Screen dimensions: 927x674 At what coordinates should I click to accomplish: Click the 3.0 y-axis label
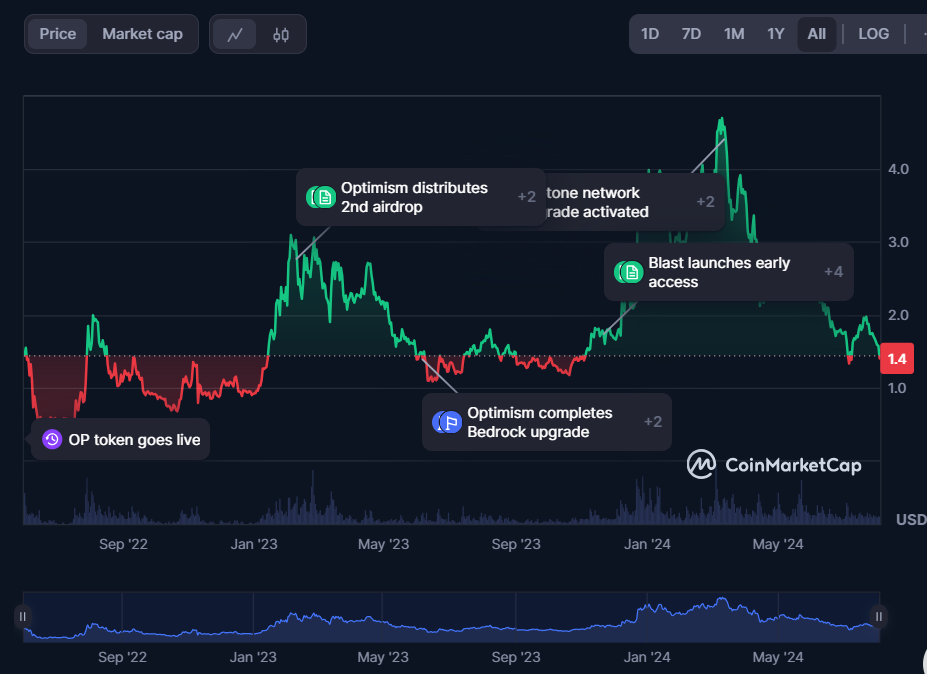pyautogui.click(x=898, y=242)
